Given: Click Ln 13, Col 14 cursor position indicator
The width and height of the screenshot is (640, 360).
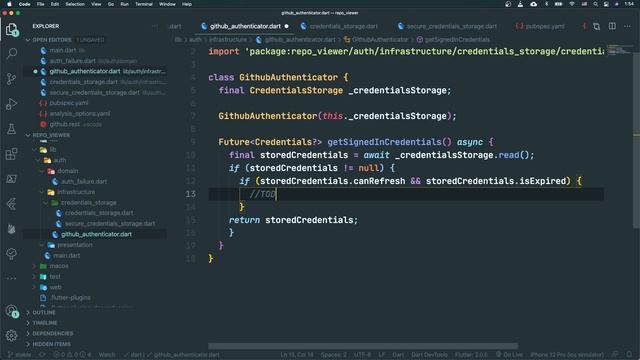Looking at the screenshot, I should 297,355.
